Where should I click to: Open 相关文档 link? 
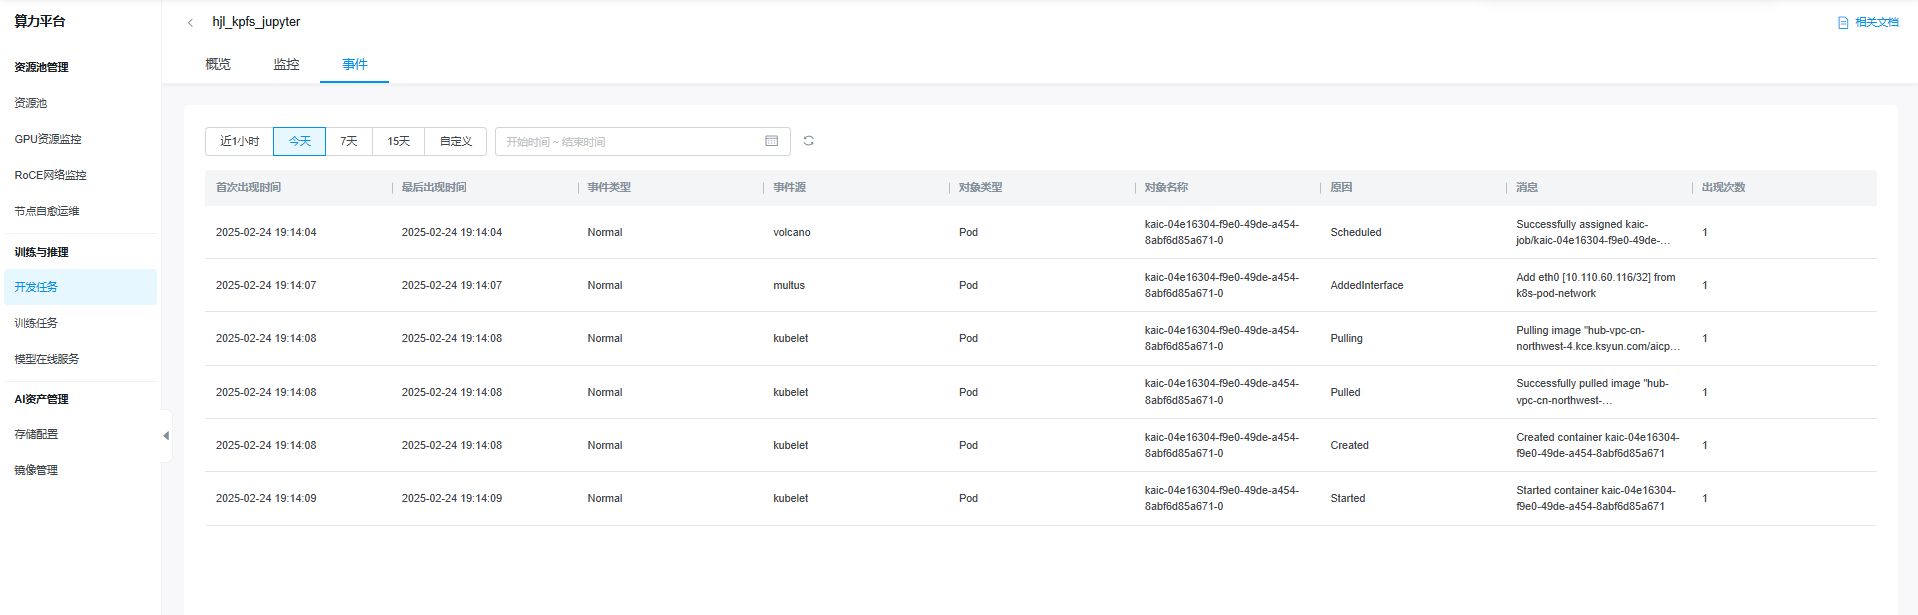pyautogui.click(x=1876, y=22)
